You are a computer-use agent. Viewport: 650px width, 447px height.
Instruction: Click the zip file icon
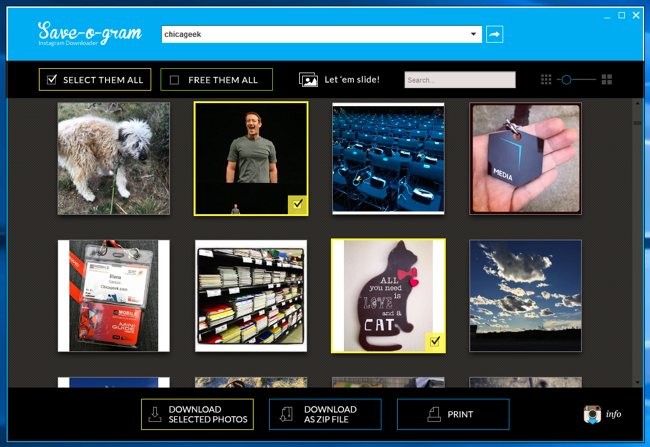pos(286,414)
